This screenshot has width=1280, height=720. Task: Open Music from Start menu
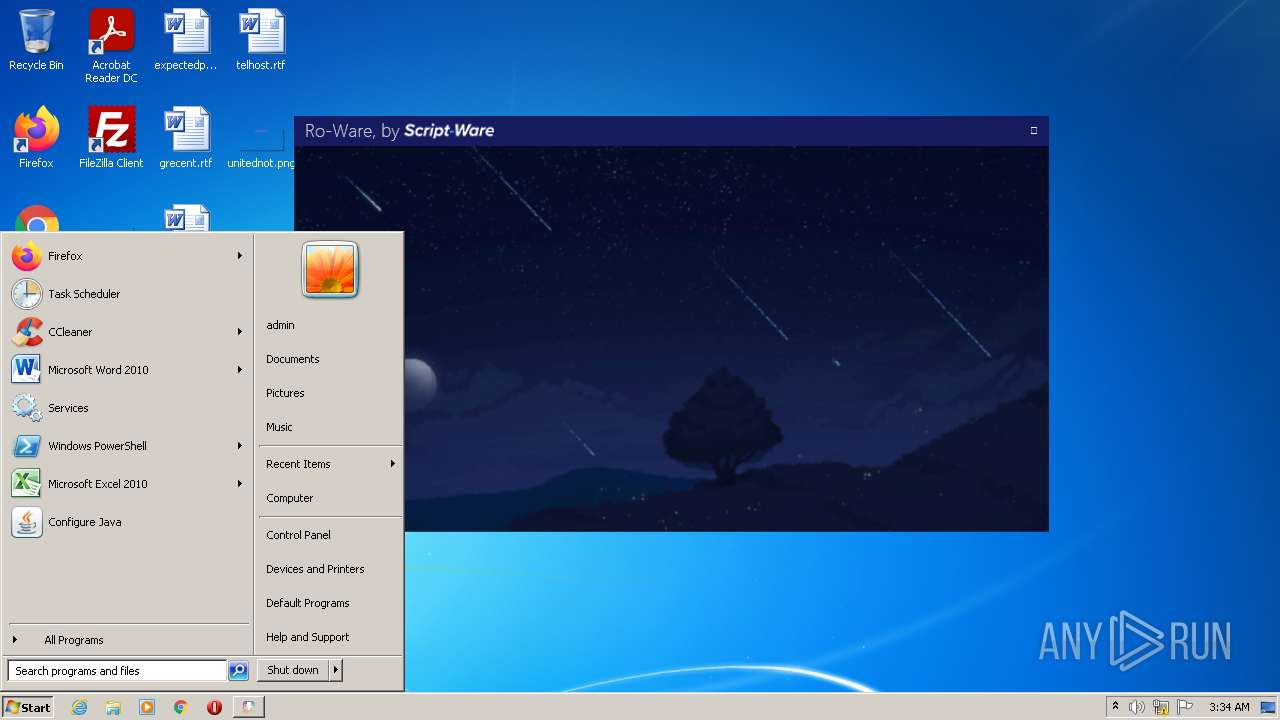[330, 427]
